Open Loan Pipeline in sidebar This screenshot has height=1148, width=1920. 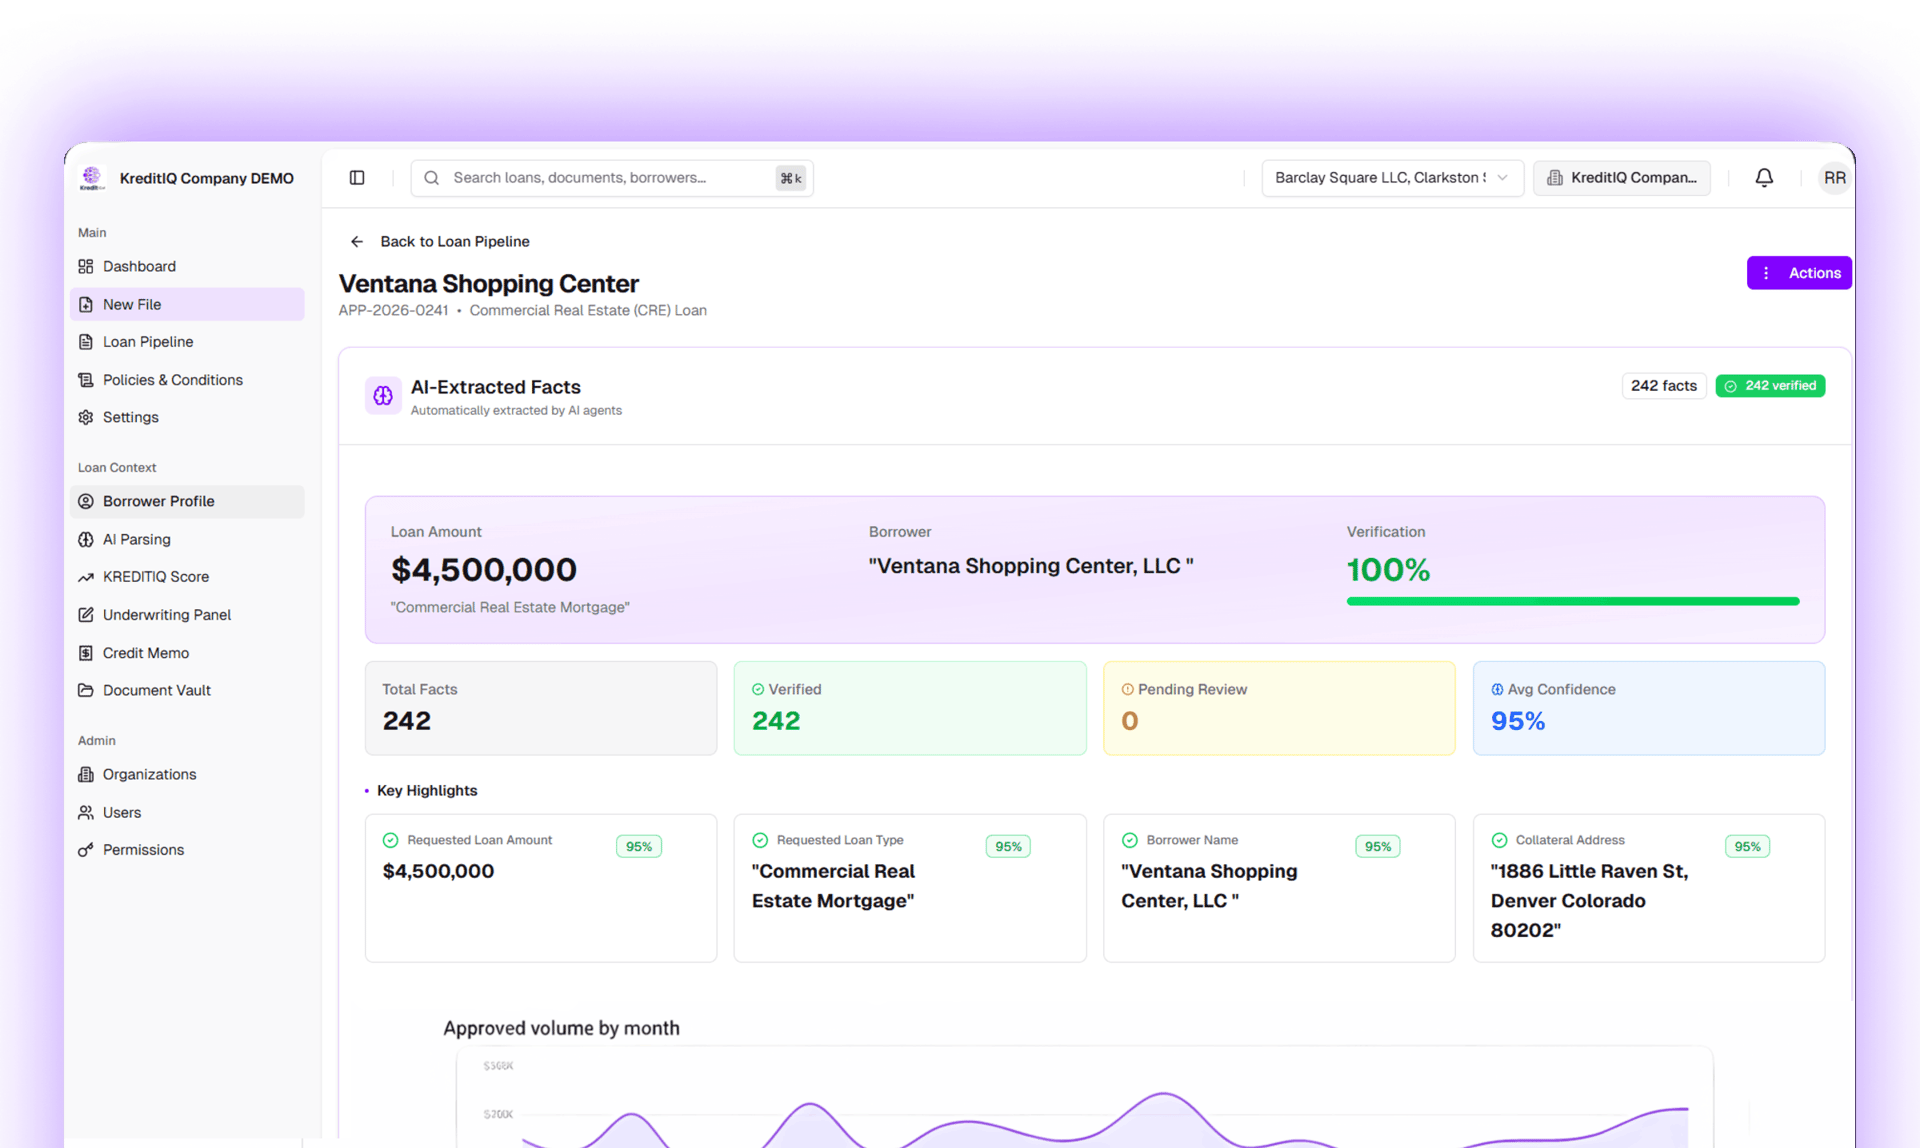148,342
